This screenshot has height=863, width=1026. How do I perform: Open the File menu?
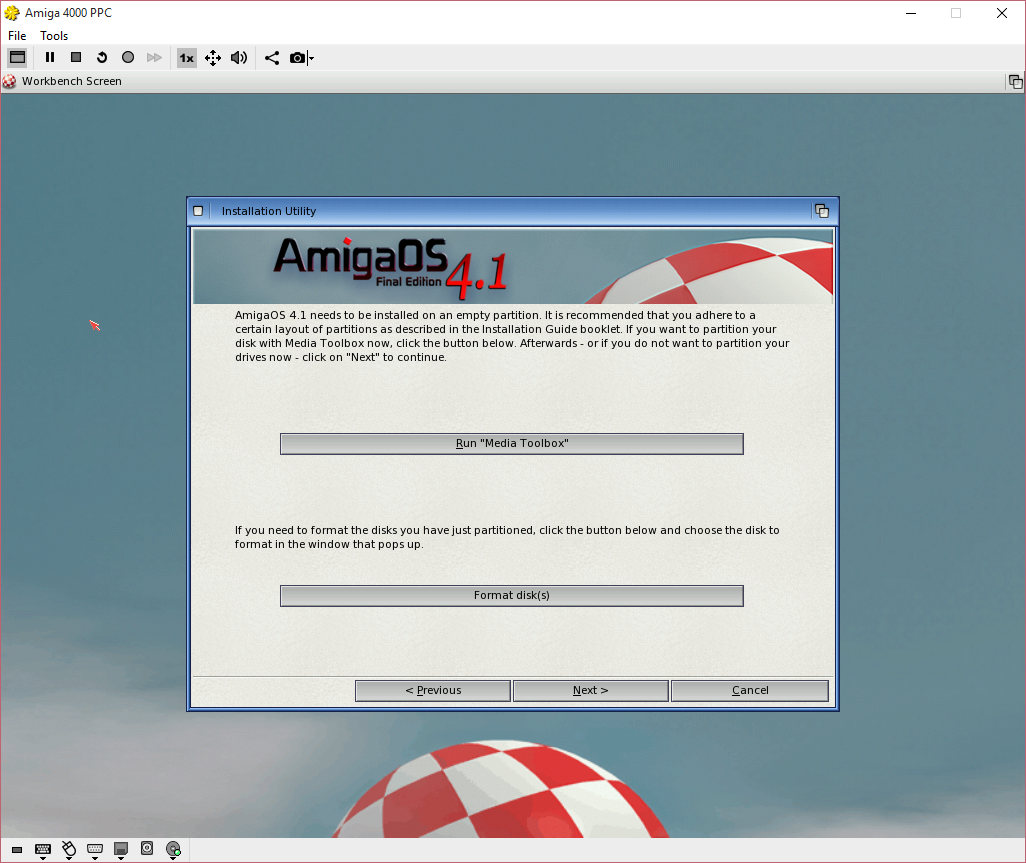coord(17,36)
